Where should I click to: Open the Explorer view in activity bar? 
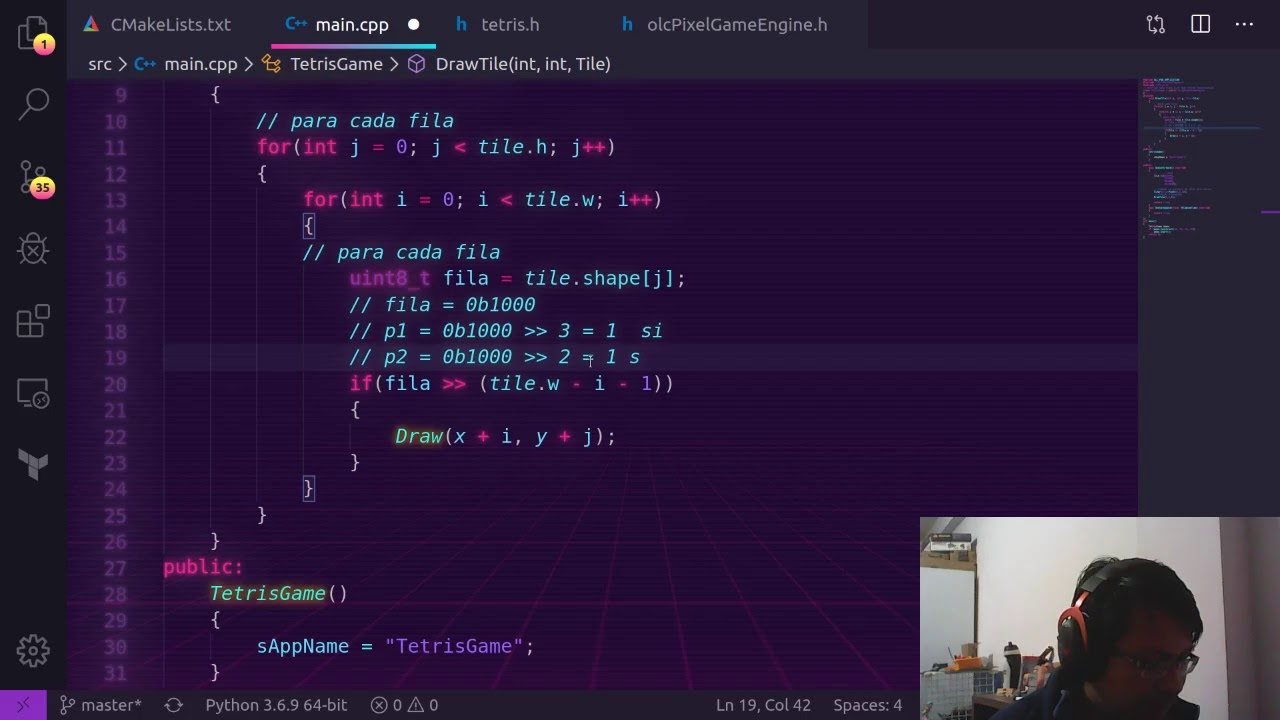tap(33, 33)
